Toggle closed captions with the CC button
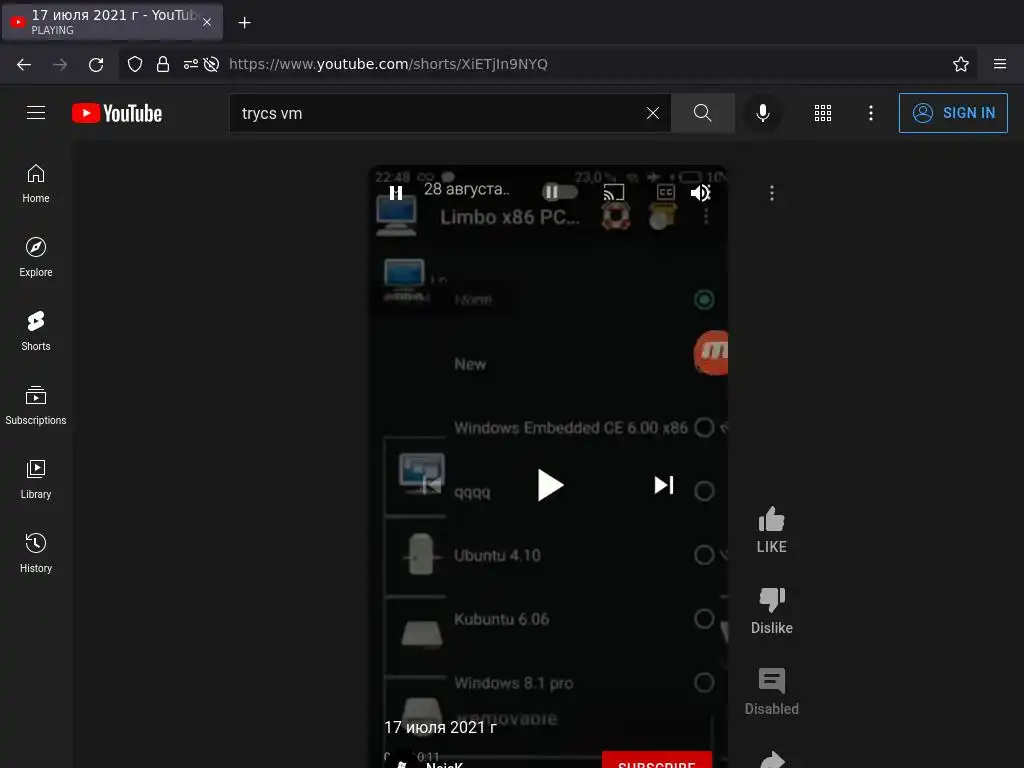The height and width of the screenshot is (768, 1024). coord(665,192)
